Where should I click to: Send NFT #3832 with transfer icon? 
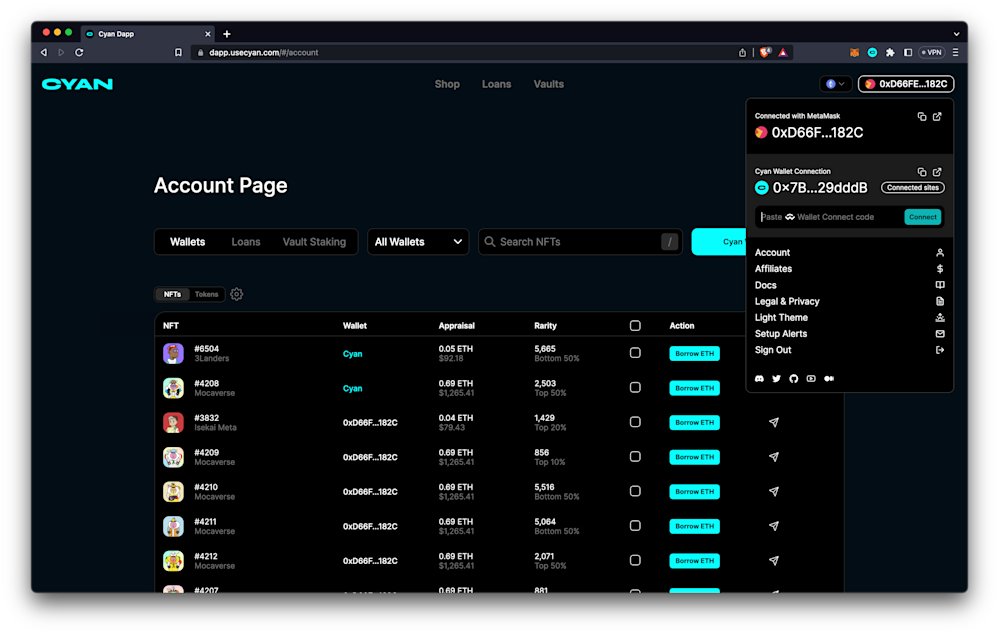[773, 422]
